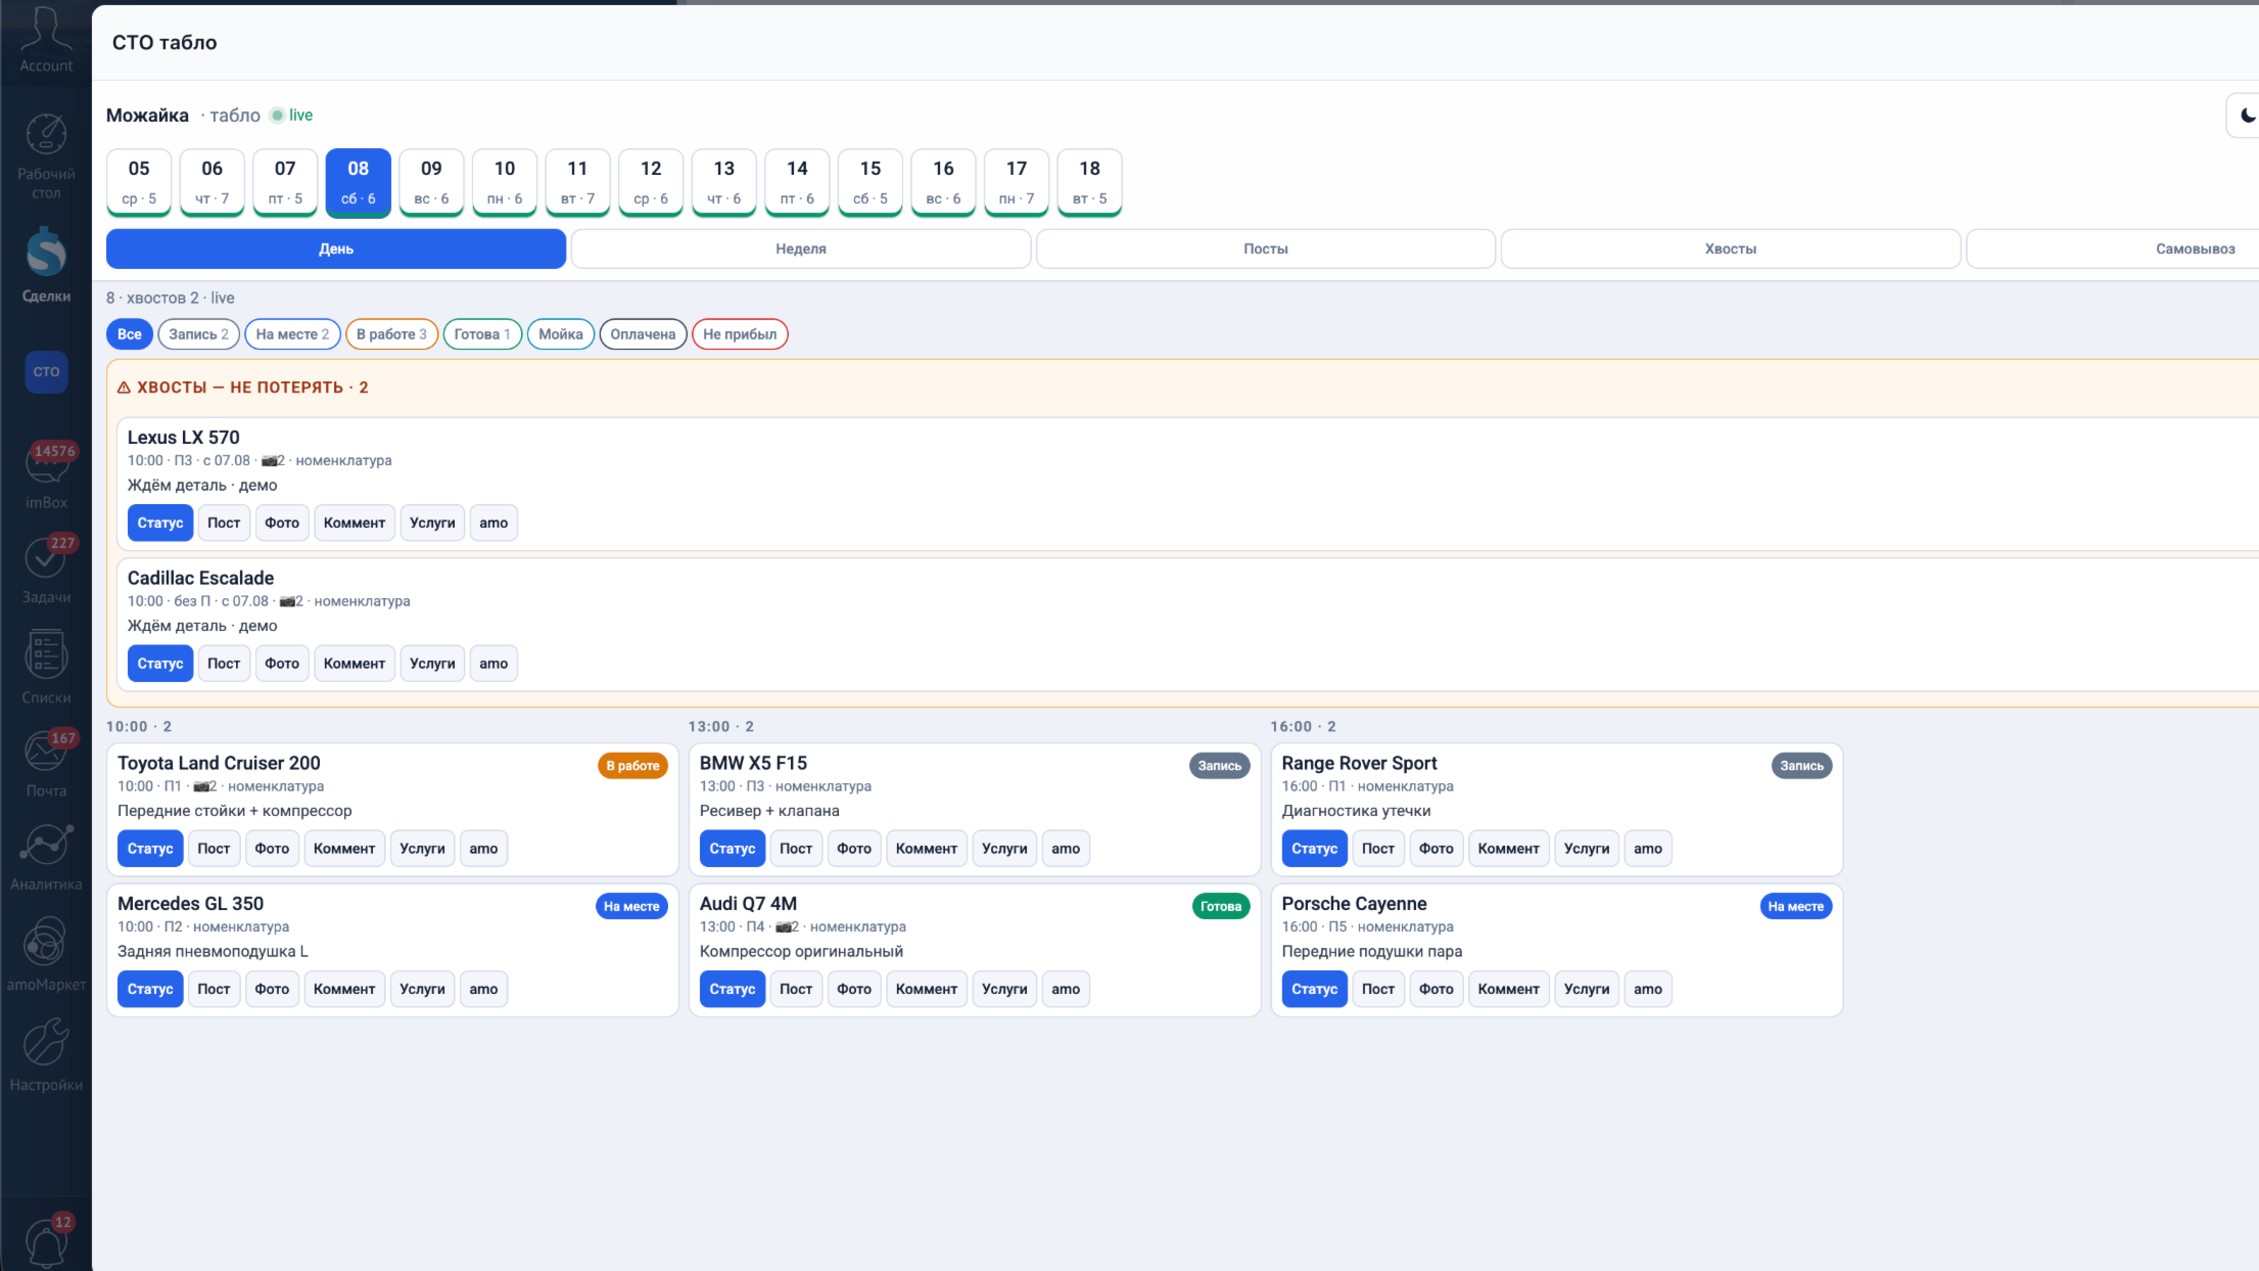This screenshot has width=2259, height=1271.
Task: Filter by Не прибыл status
Action: pyautogui.click(x=740, y=334)
